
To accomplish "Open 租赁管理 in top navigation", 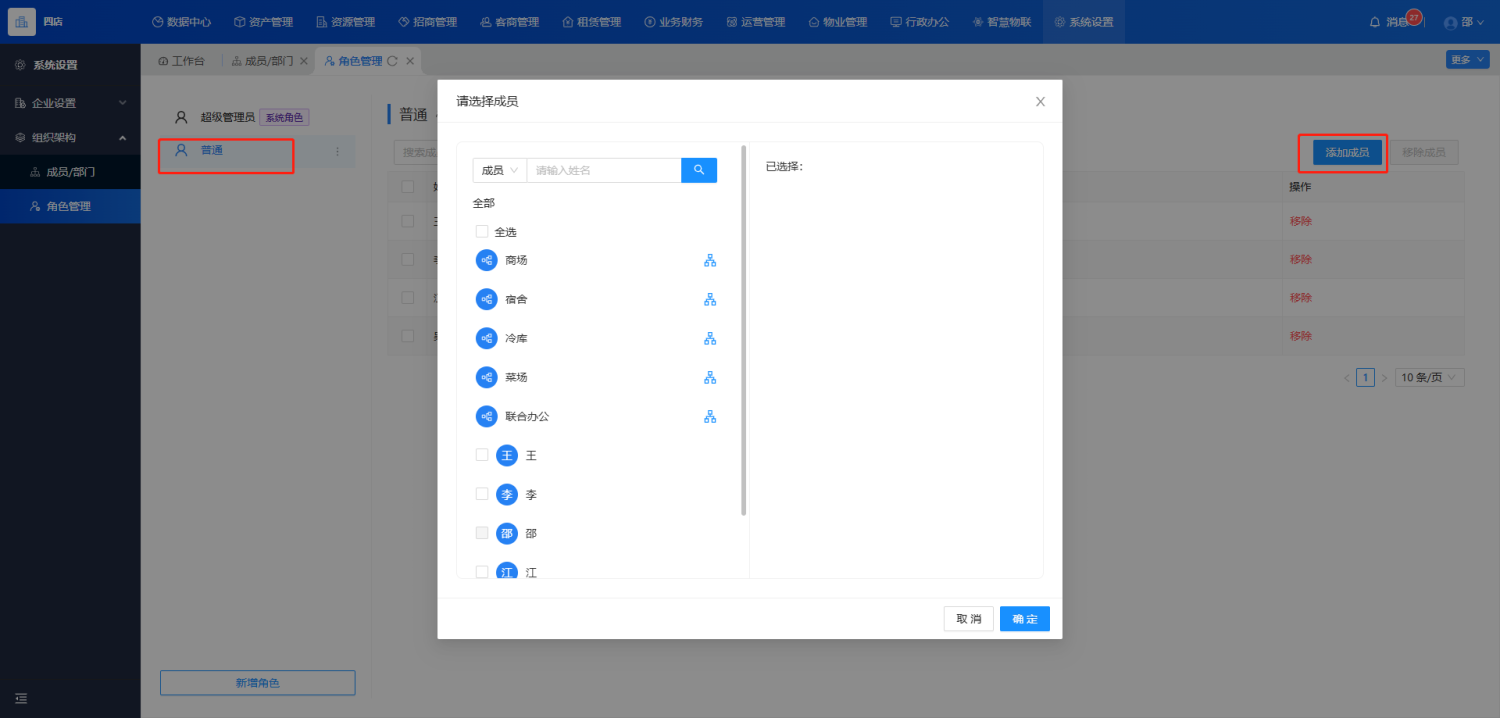I will pos(591,22).
